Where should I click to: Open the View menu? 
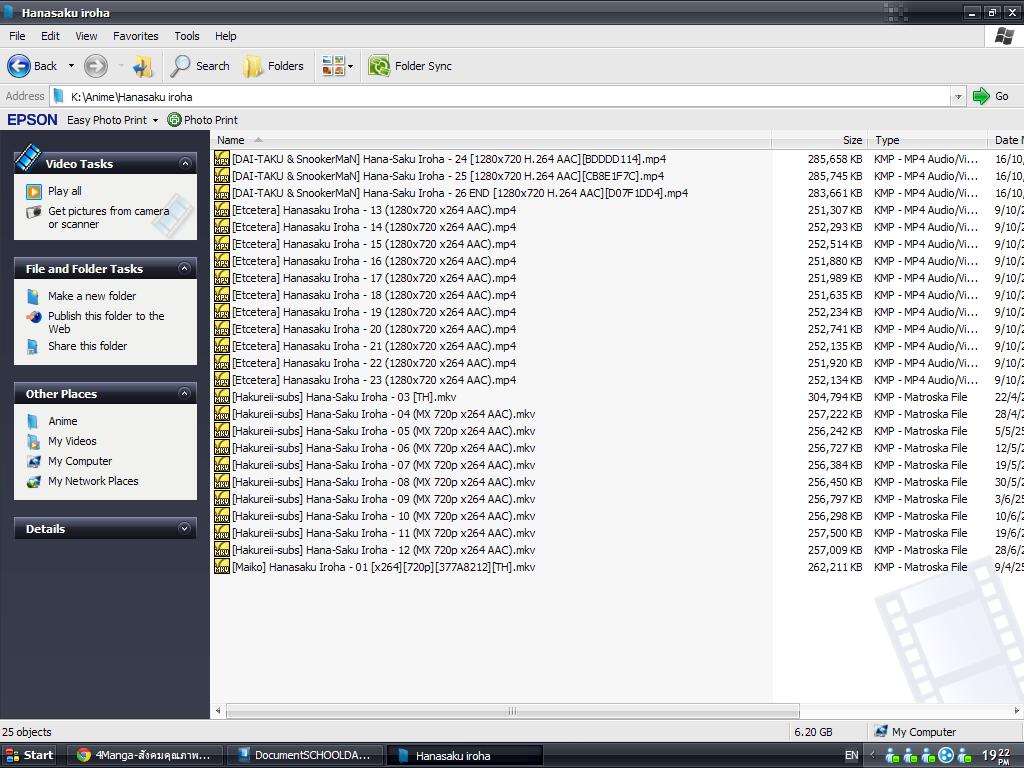[x=86, y=36]
